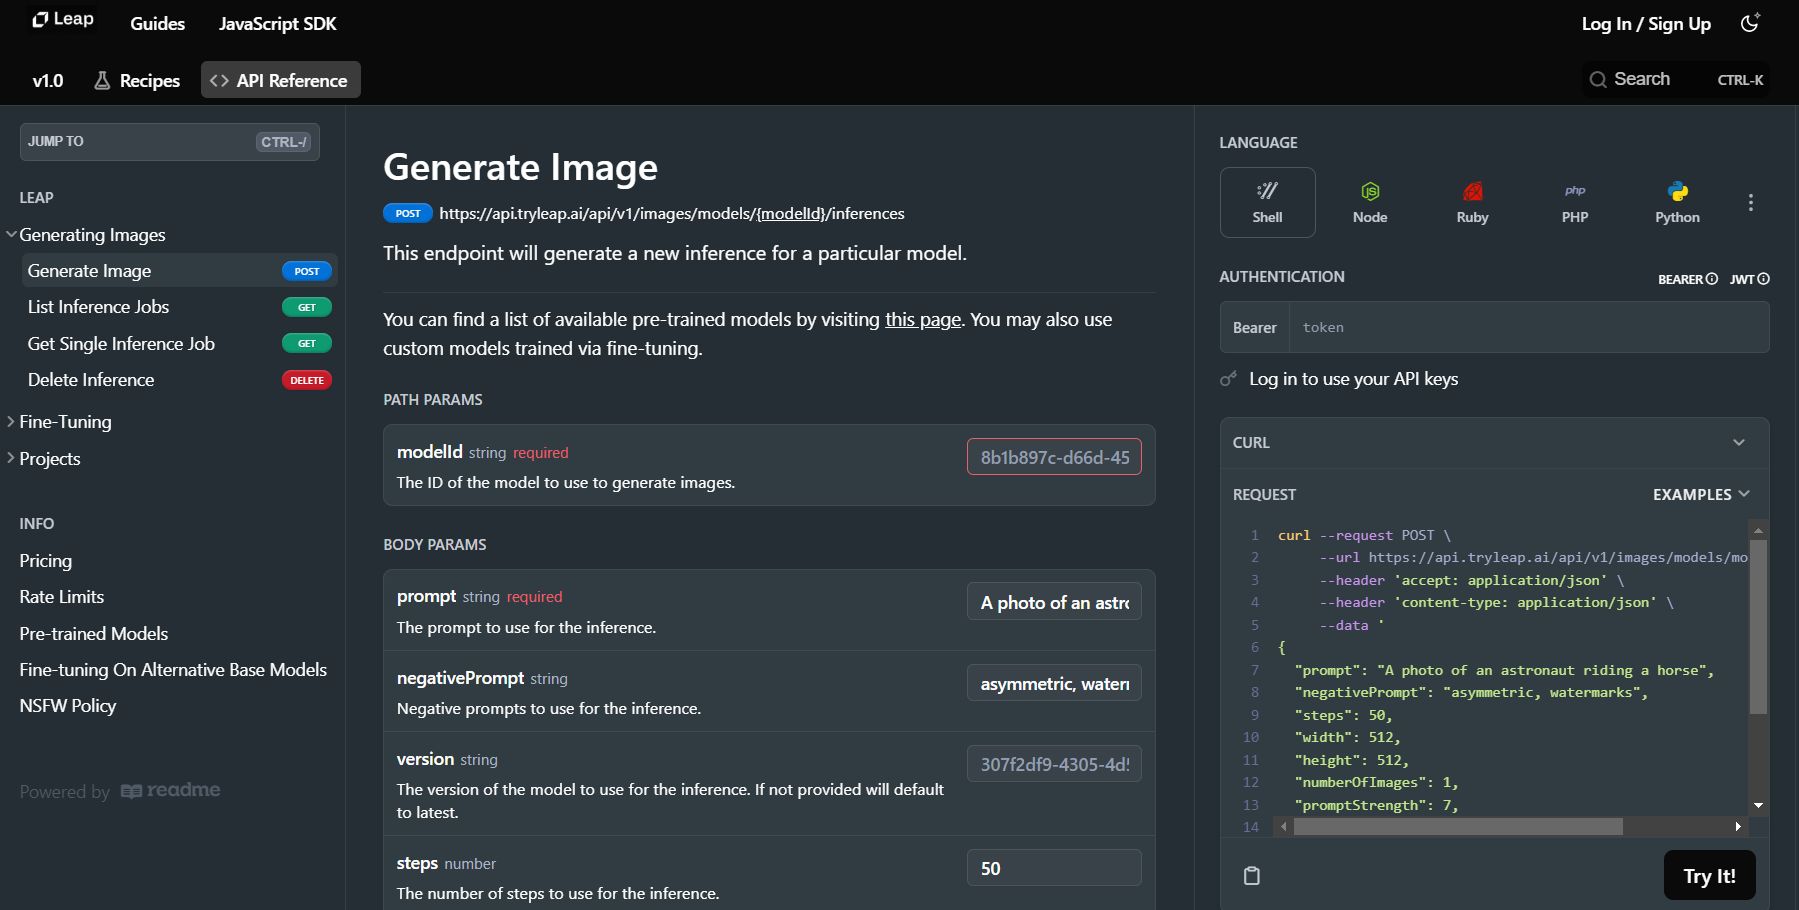Open the Guides page
This screenshot has height=910, width=1799.
pyautogui.click(x=157, y=23)
